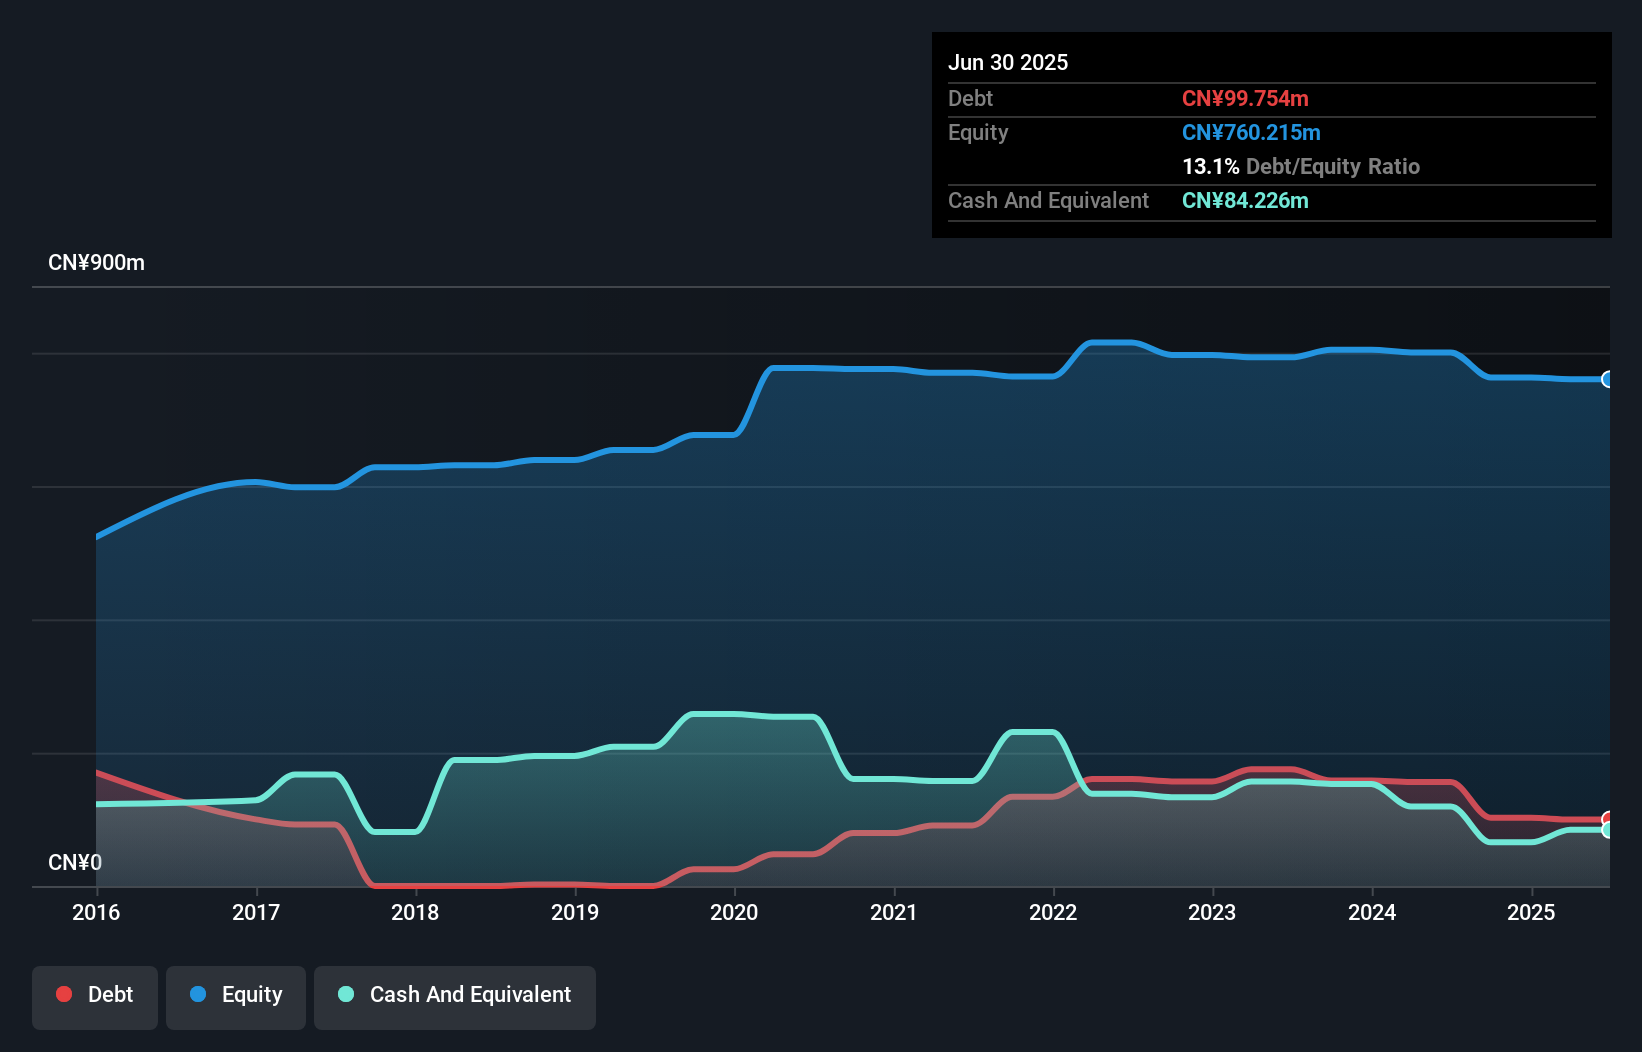Open the Debt/Equity Ratio detail row
The image size is (1642, 1052).
pos(1301,167)
